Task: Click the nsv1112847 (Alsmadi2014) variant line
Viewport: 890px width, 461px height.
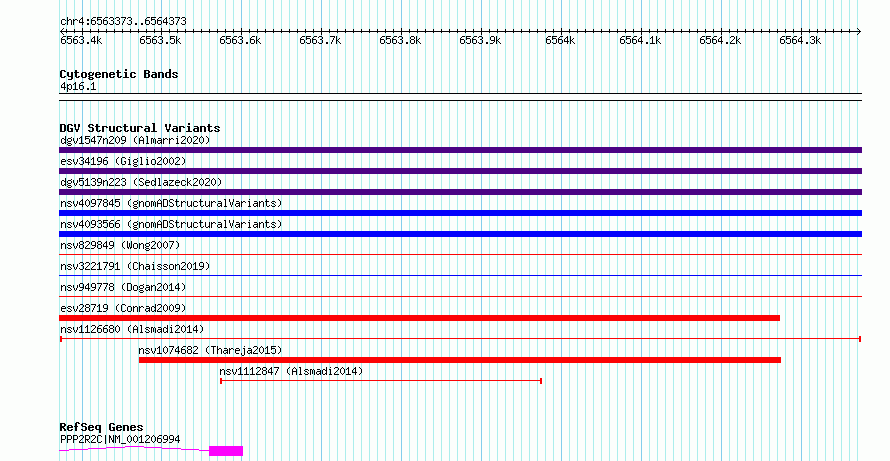Action: pyautogui.click(x=381, y=381)
